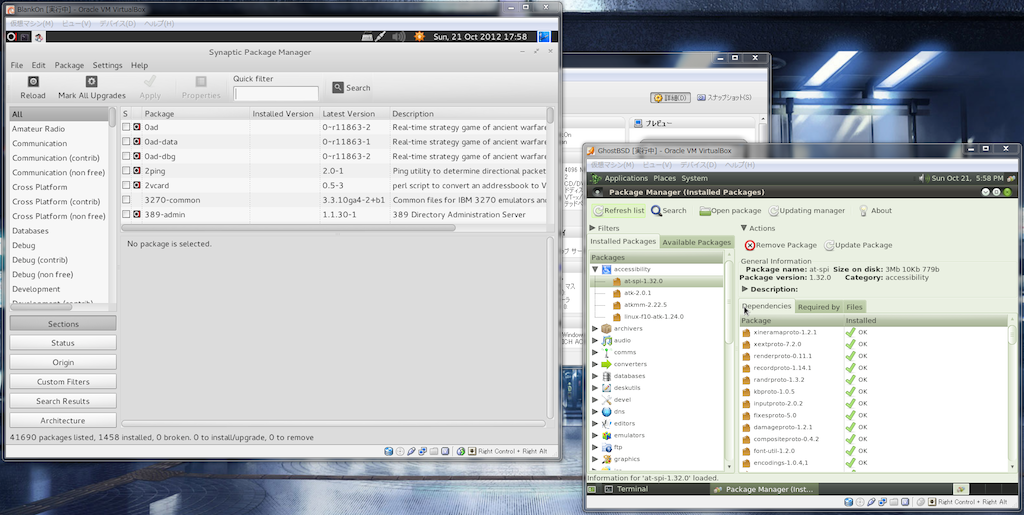Screen dimensions: 1024x515
Task: Click Refresh list icon in GhostBSD Package Manager
Action: (x=599, y=211)
